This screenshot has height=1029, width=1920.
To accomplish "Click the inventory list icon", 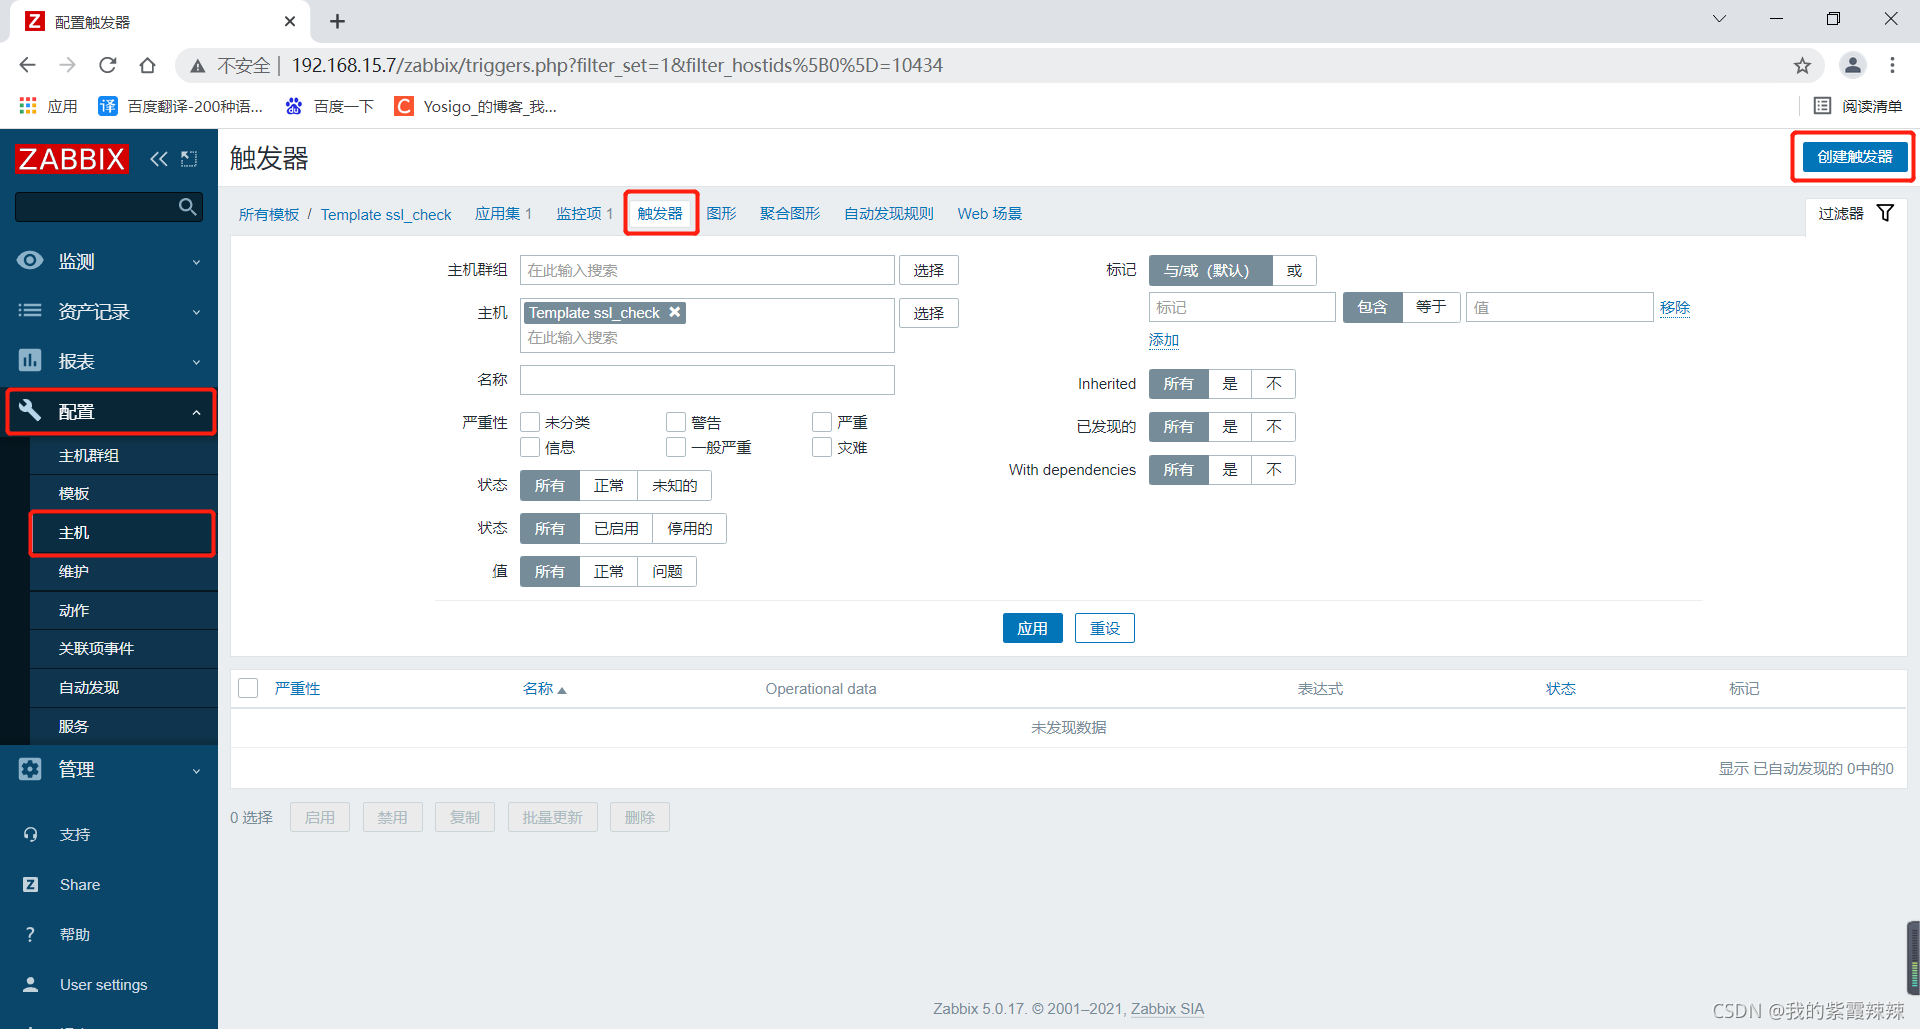I will coord(30,311).
